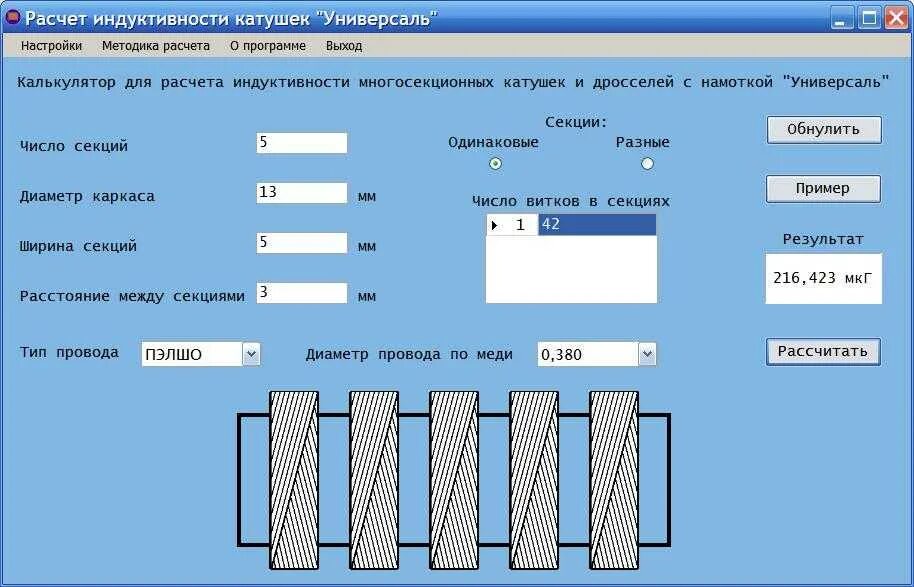Click the row selector arrow next to row 1
The image size is (914, 587).
click(x=495, y=224)
